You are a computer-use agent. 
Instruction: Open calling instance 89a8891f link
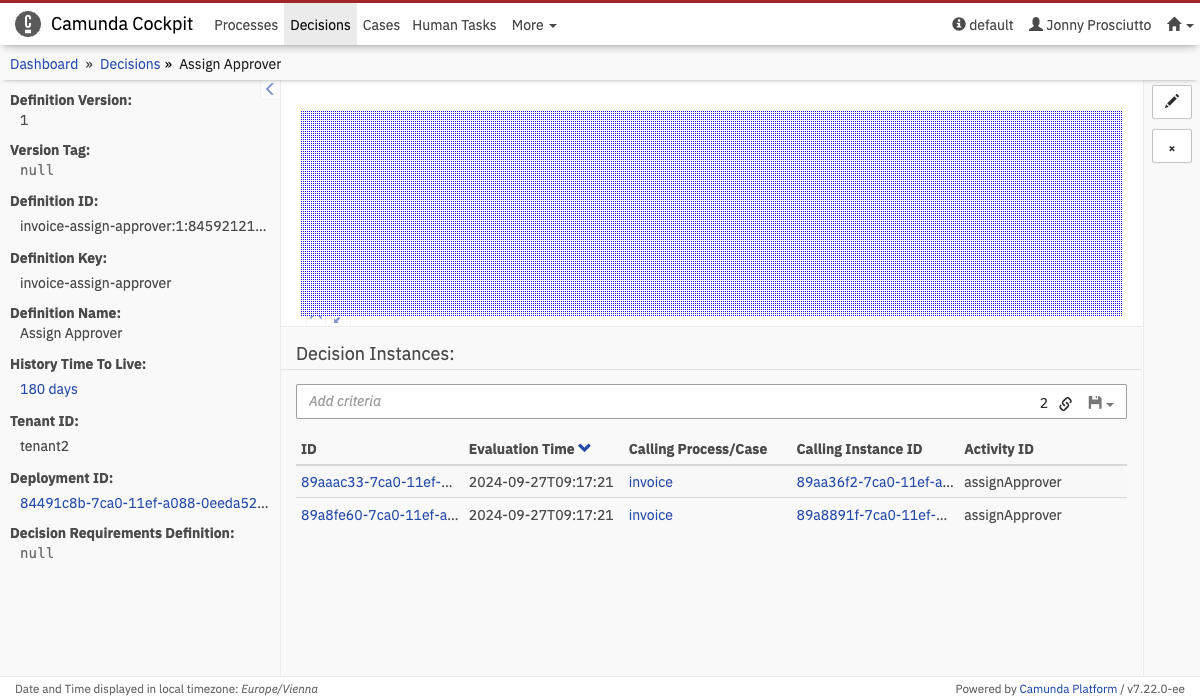871,515
